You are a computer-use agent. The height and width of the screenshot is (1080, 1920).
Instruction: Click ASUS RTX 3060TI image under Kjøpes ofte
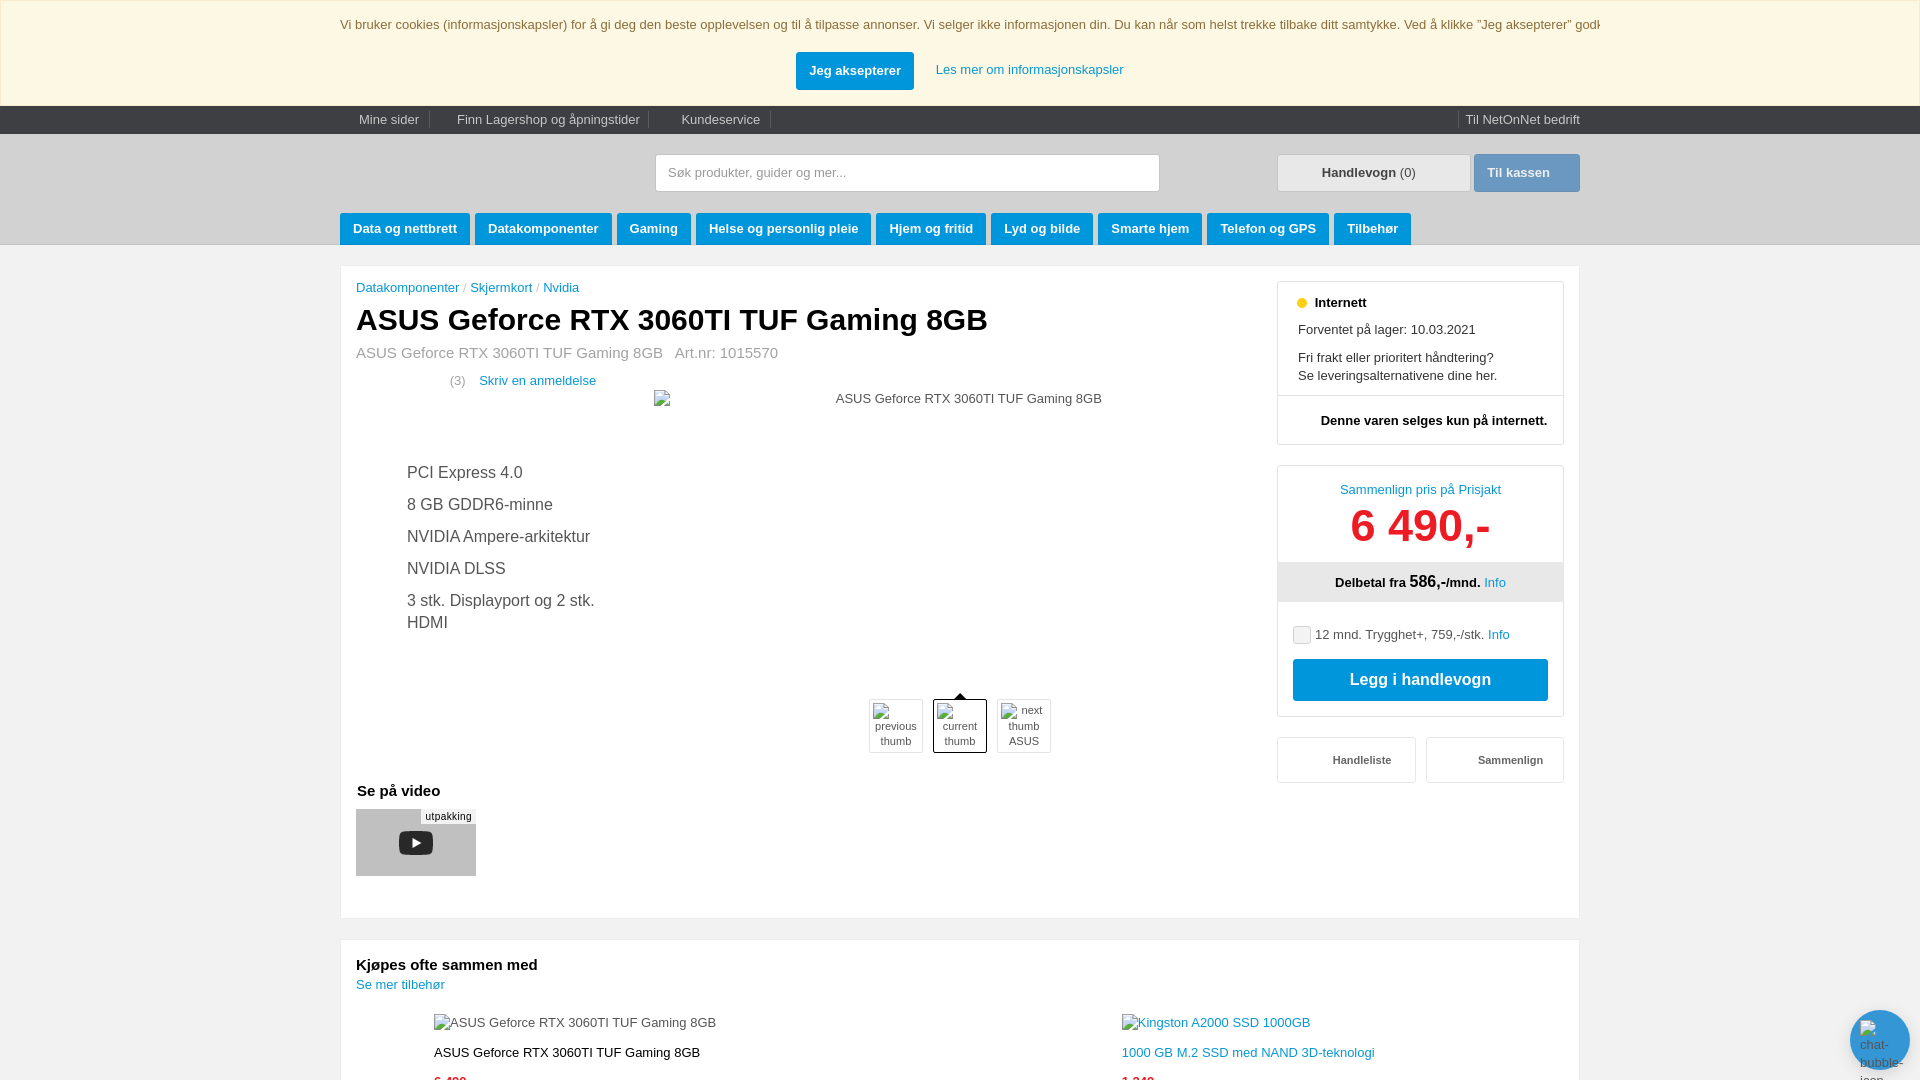tap(575, 1023)
